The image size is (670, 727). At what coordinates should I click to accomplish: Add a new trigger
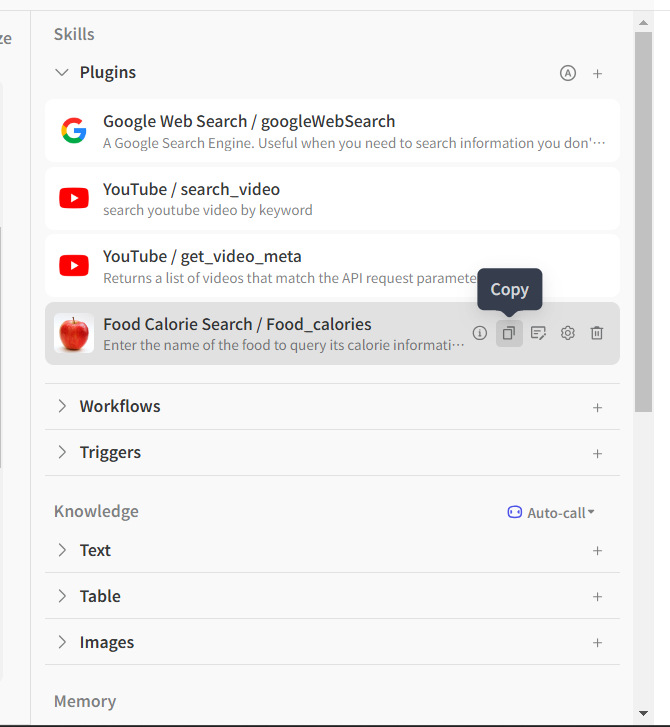597,453
